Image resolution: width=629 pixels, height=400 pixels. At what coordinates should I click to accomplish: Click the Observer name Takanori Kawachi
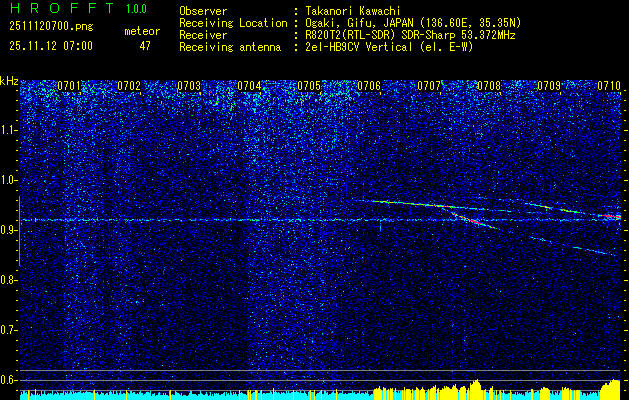click(353, 11)
